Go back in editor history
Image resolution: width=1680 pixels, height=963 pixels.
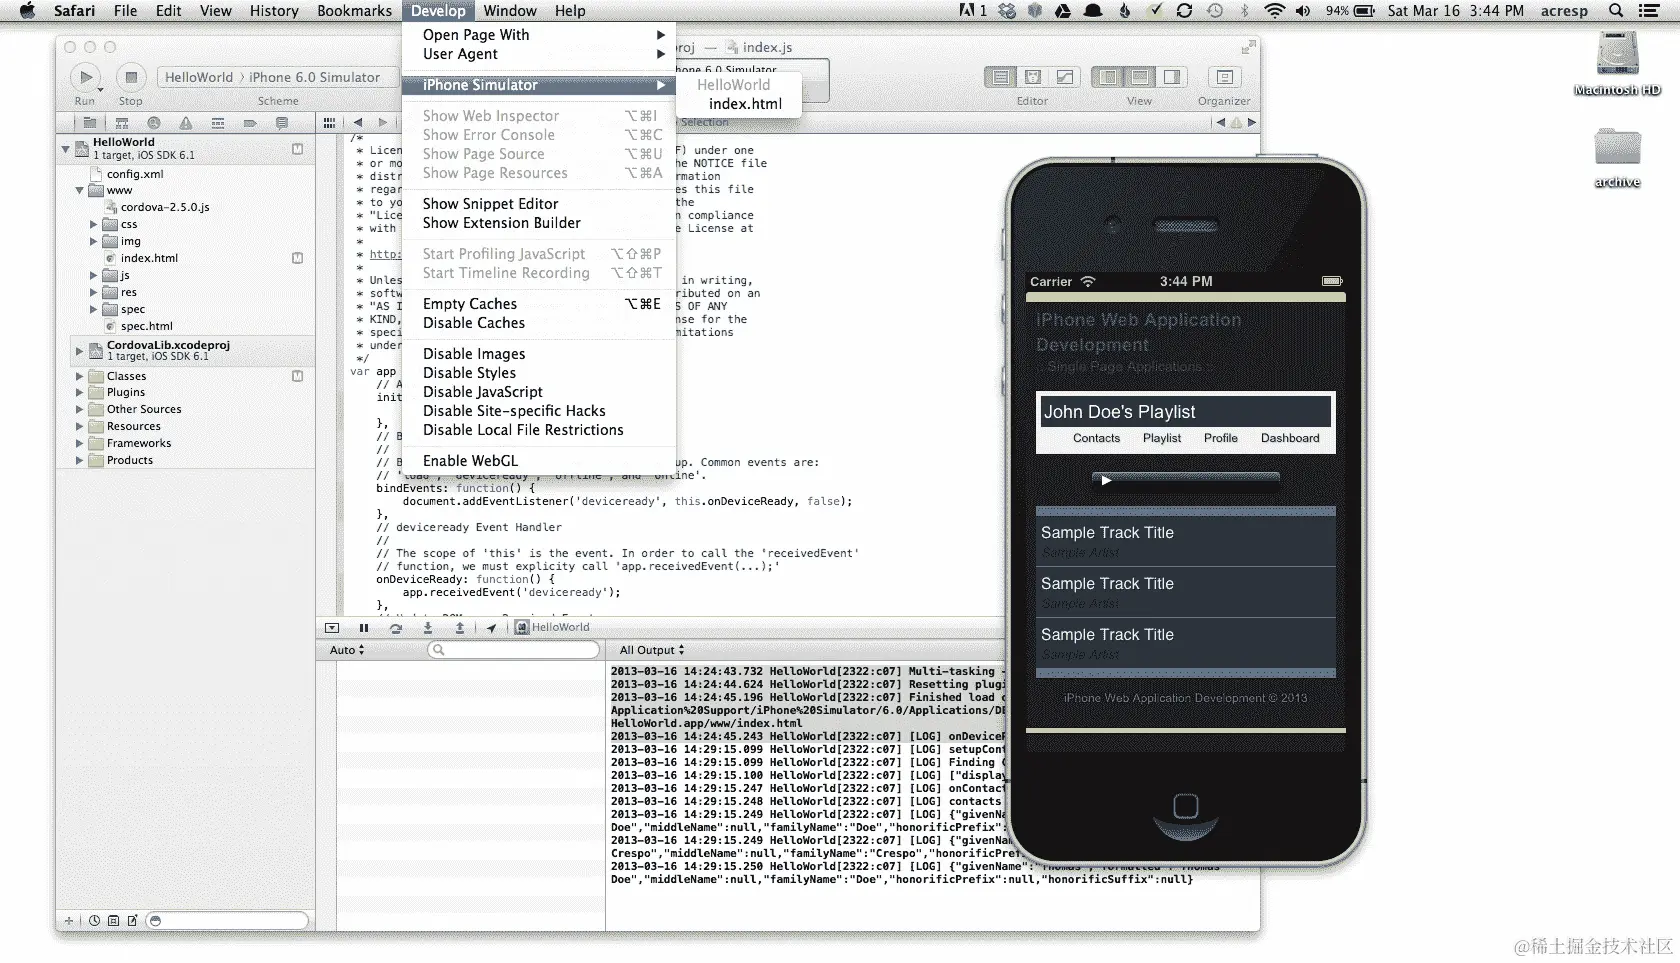click(357, 123)
